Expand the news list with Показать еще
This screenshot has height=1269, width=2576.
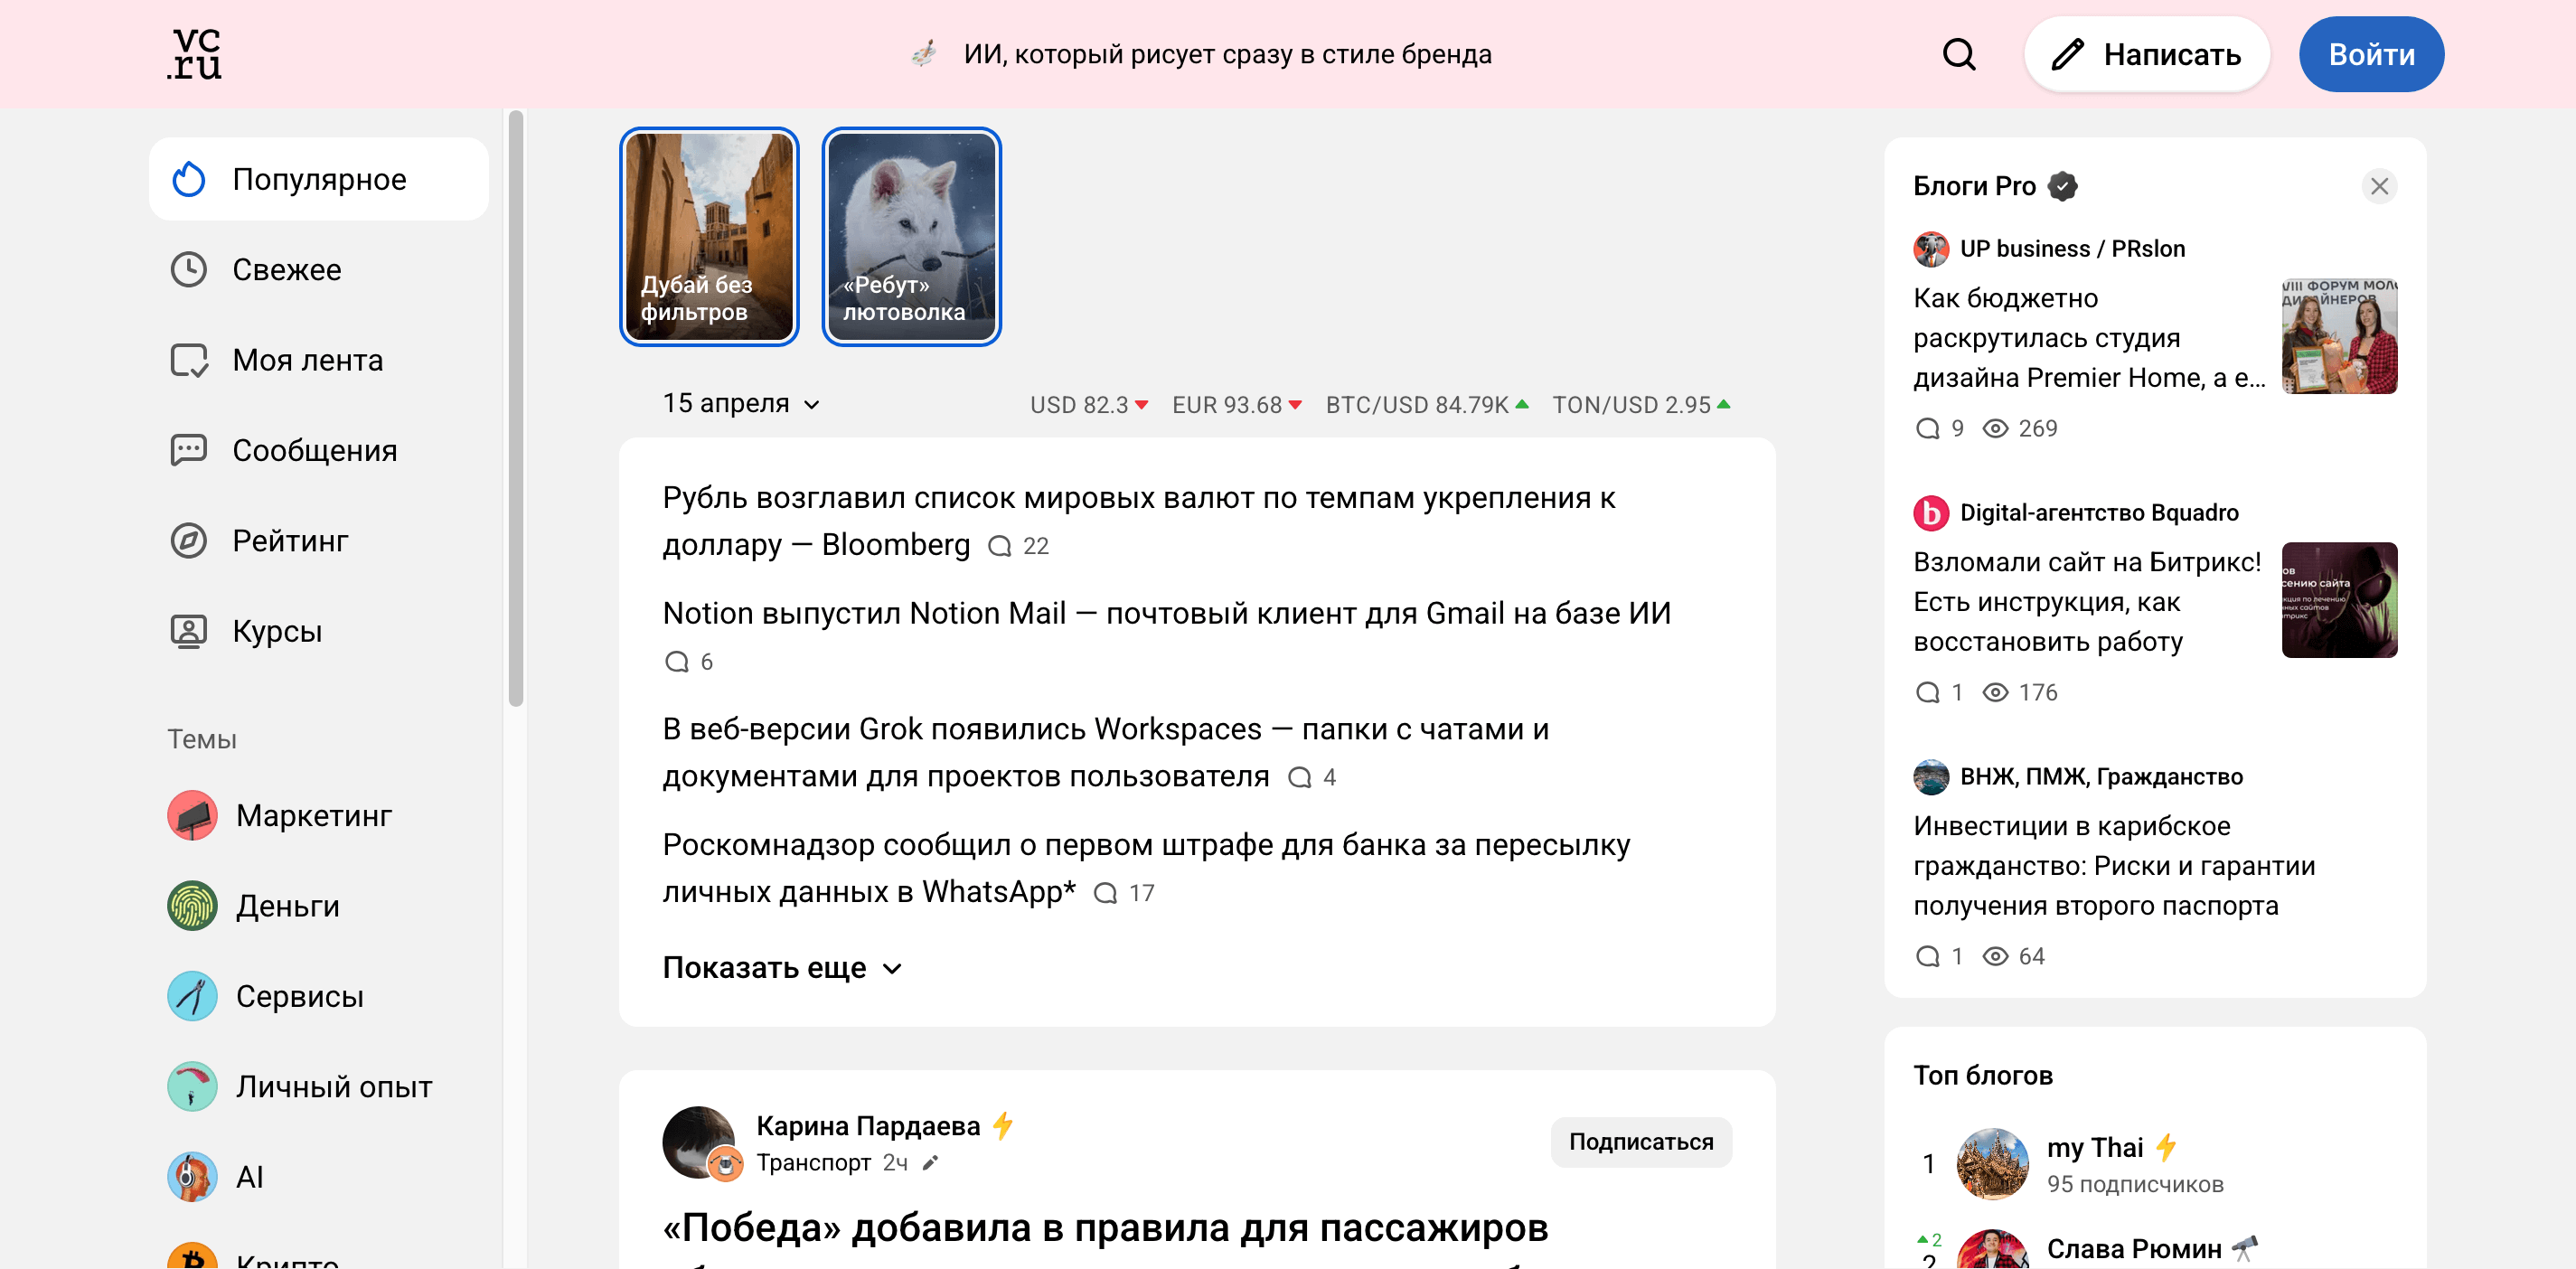pyautogui.click(x=783, y=966)
